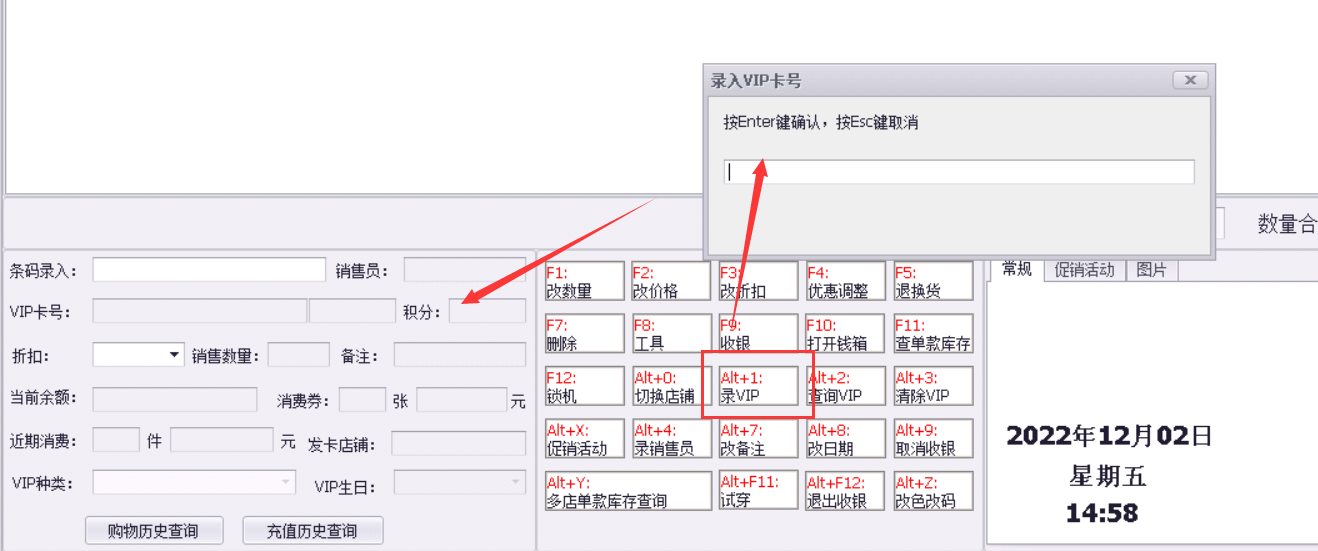This screenshot has width=1318, height=551.
Task: Open Alt+X 促销活动 button
Action: 584,439
